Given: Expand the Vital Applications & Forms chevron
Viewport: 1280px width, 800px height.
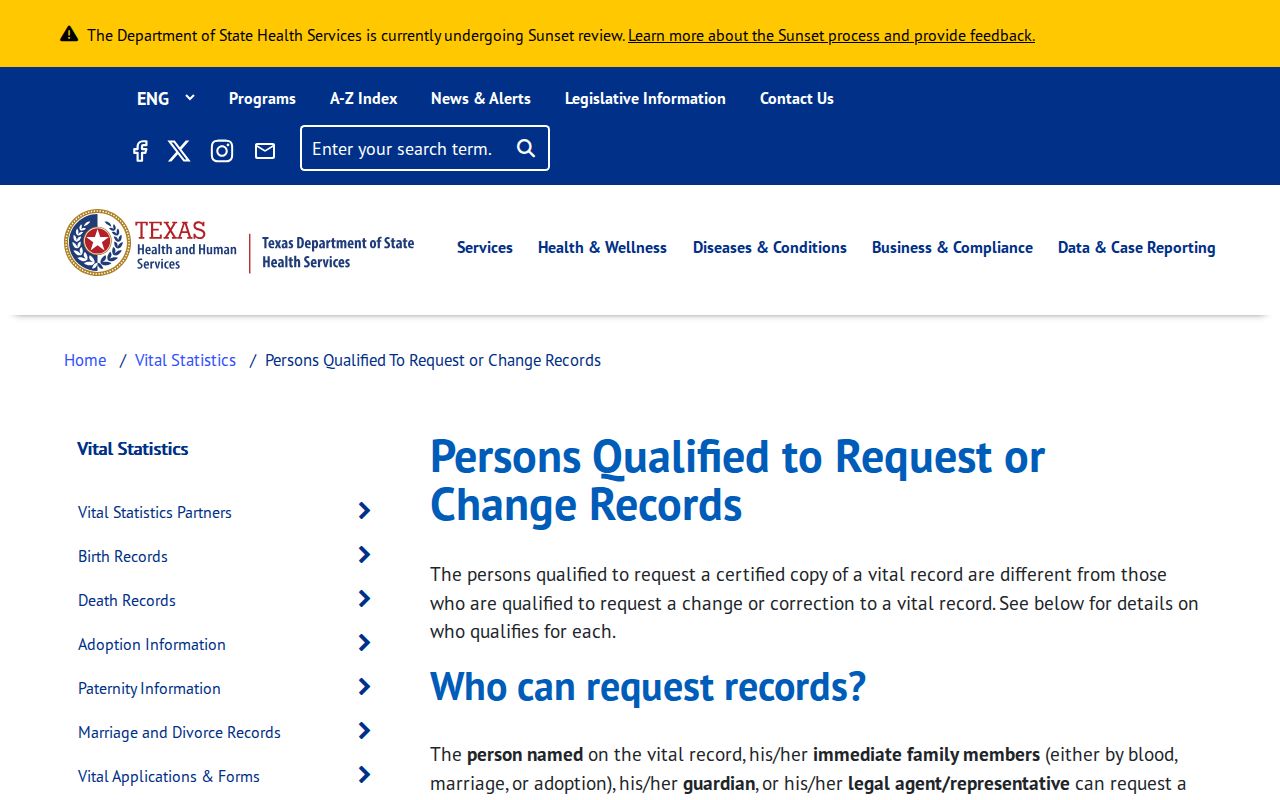Looking at the screenshot, I should tap(364, 775).
